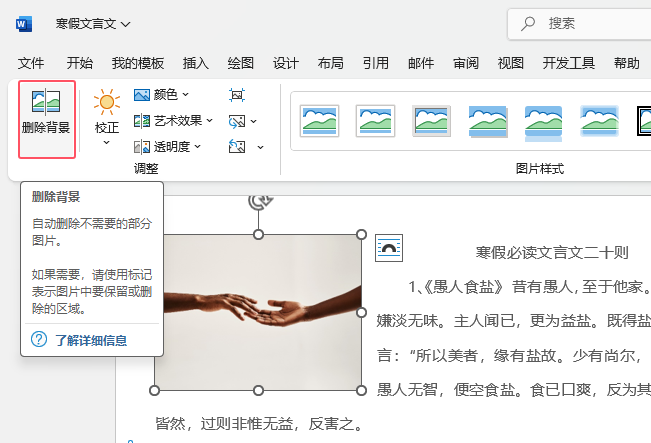Open the 寒假文言文 document title dropdown
The width and height of the screenshot is (651, 443).
(93, 24)
